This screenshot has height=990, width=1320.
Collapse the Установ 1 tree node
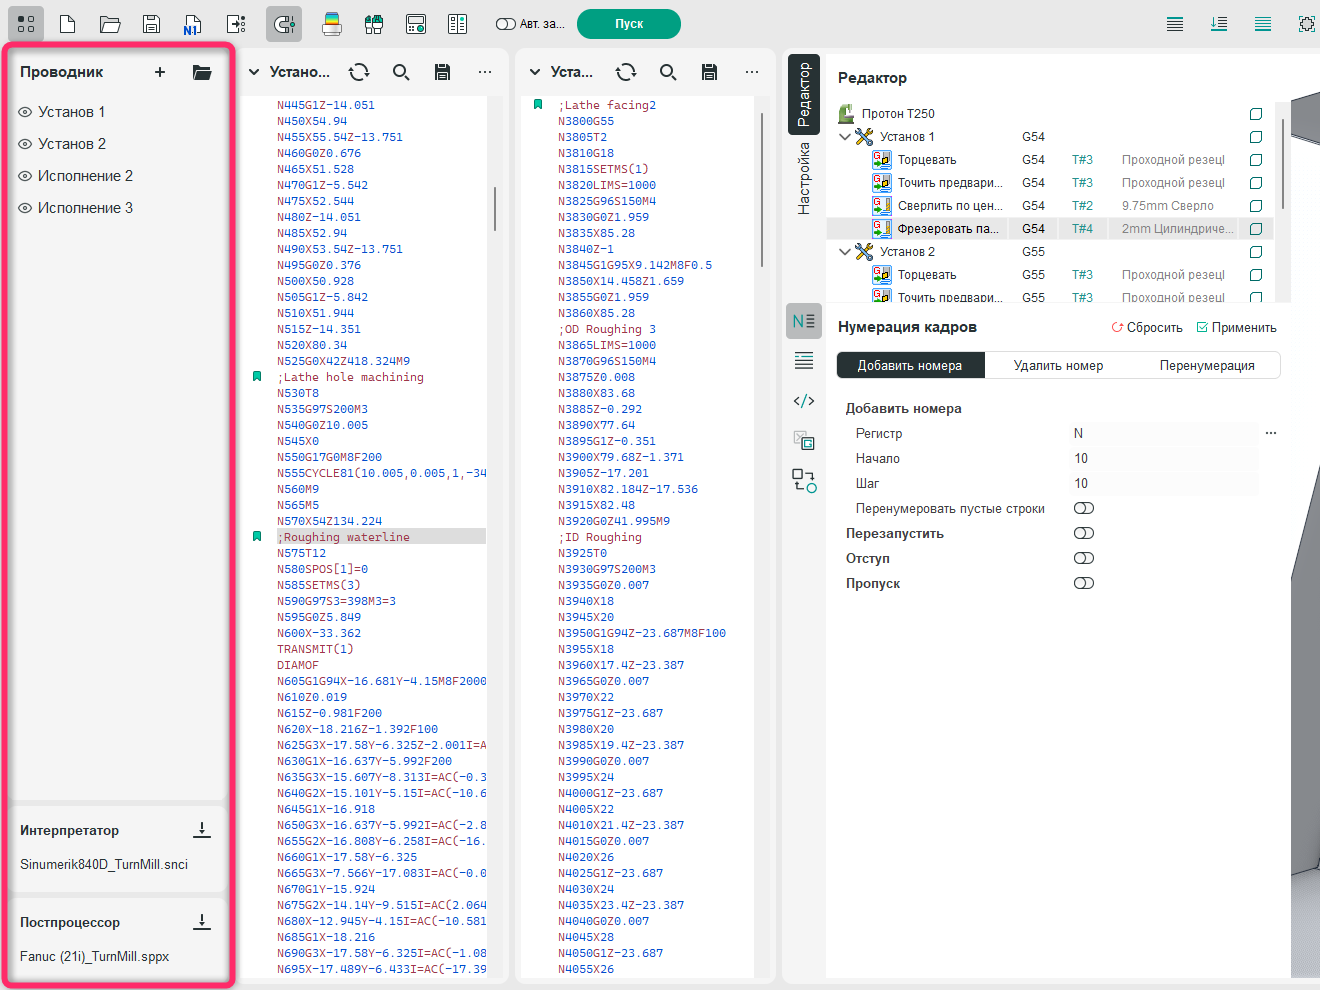(845, 137)
